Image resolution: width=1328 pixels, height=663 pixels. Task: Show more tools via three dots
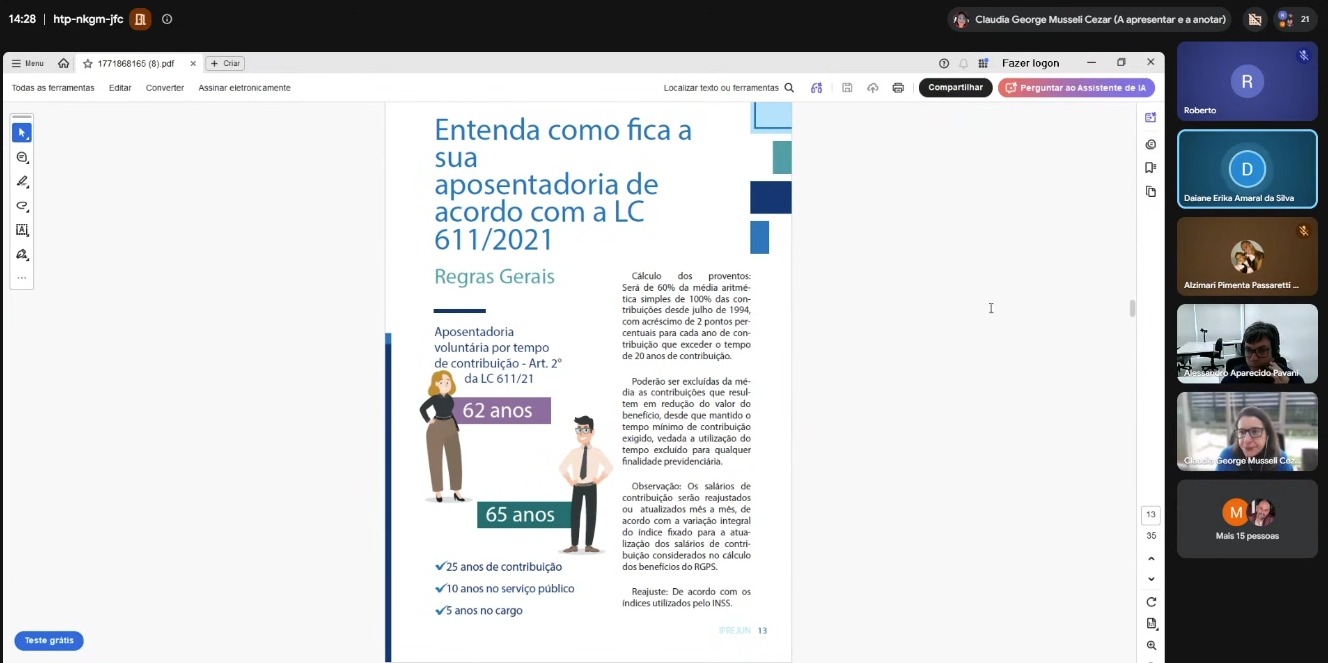coord(21,278)
